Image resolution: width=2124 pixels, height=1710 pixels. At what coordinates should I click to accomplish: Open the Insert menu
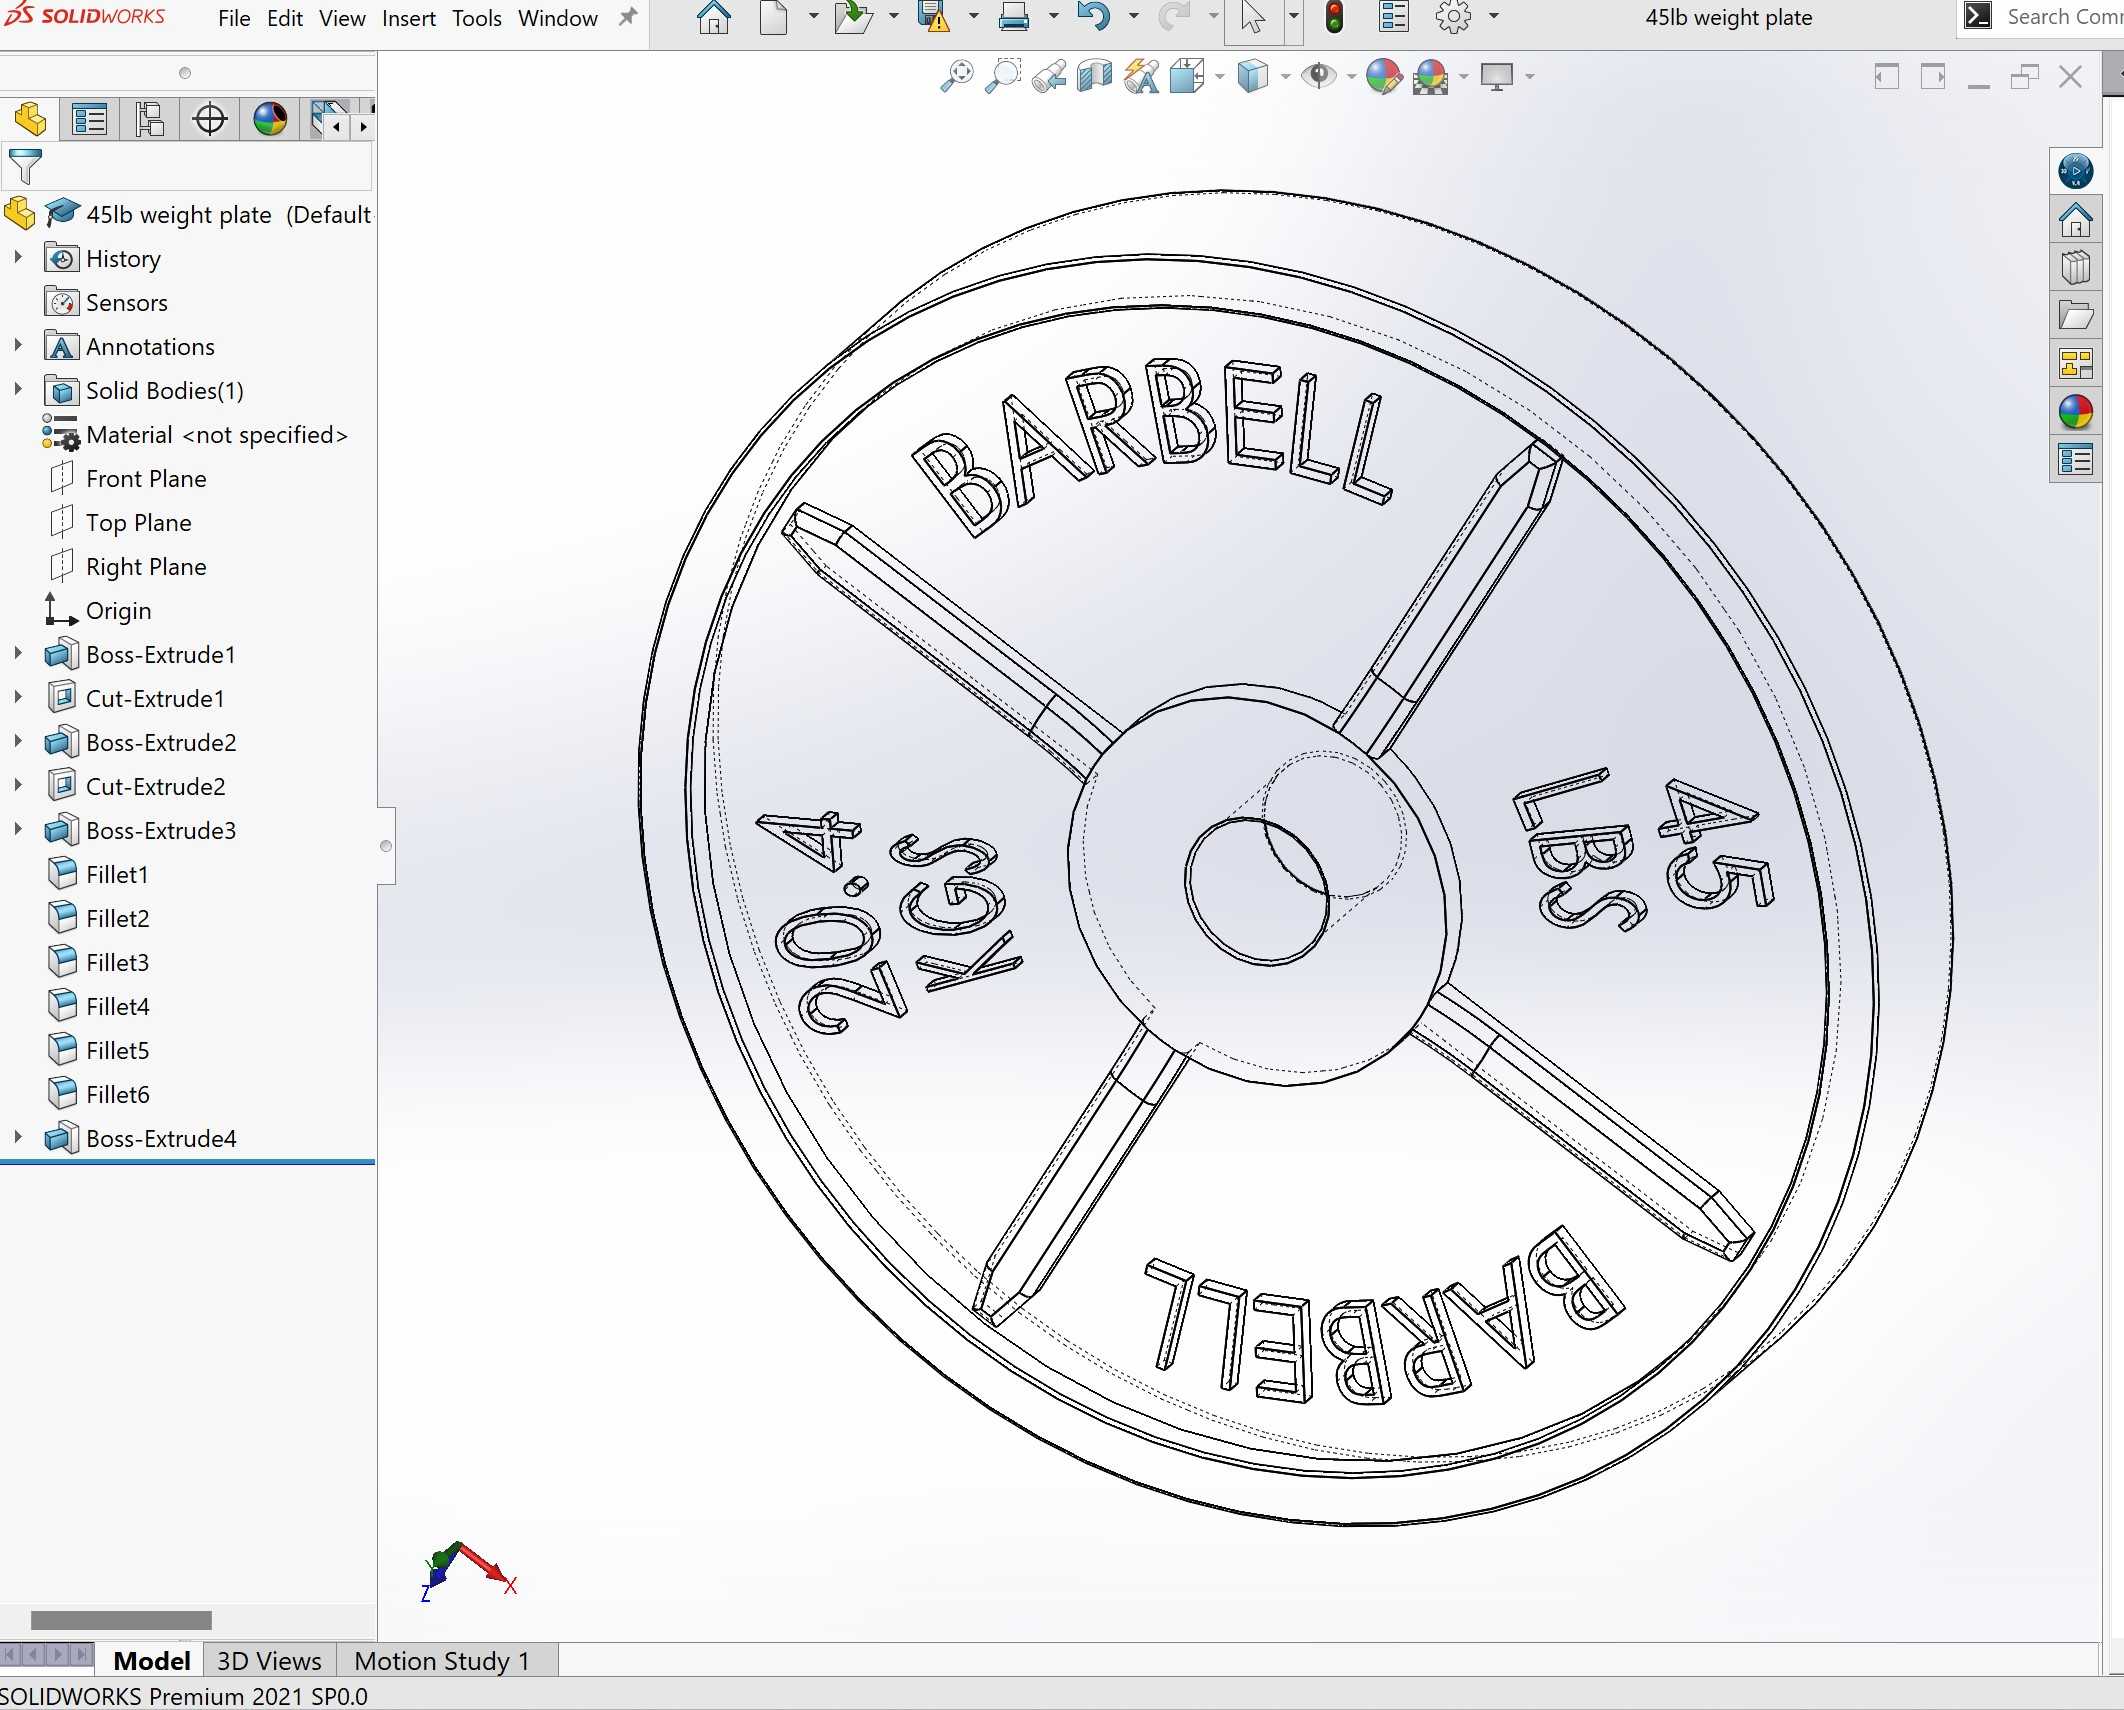[409, 18]
